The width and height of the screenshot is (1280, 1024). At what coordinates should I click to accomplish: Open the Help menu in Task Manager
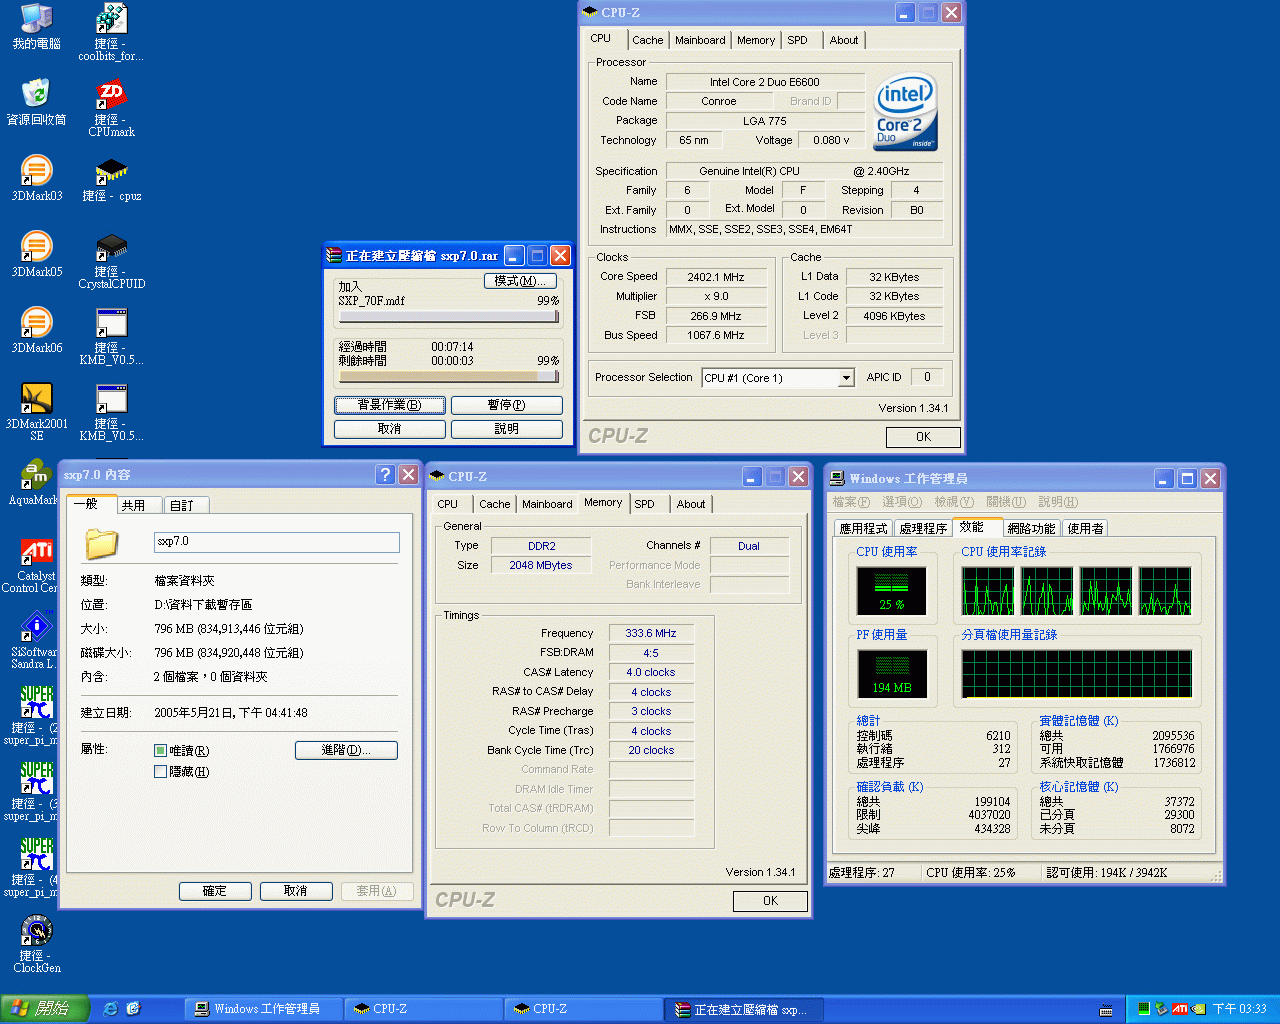(1058, 502)
